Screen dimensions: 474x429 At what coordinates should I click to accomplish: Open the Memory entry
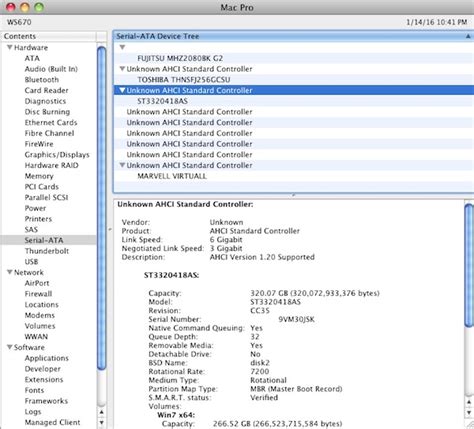tap(39, 176)
